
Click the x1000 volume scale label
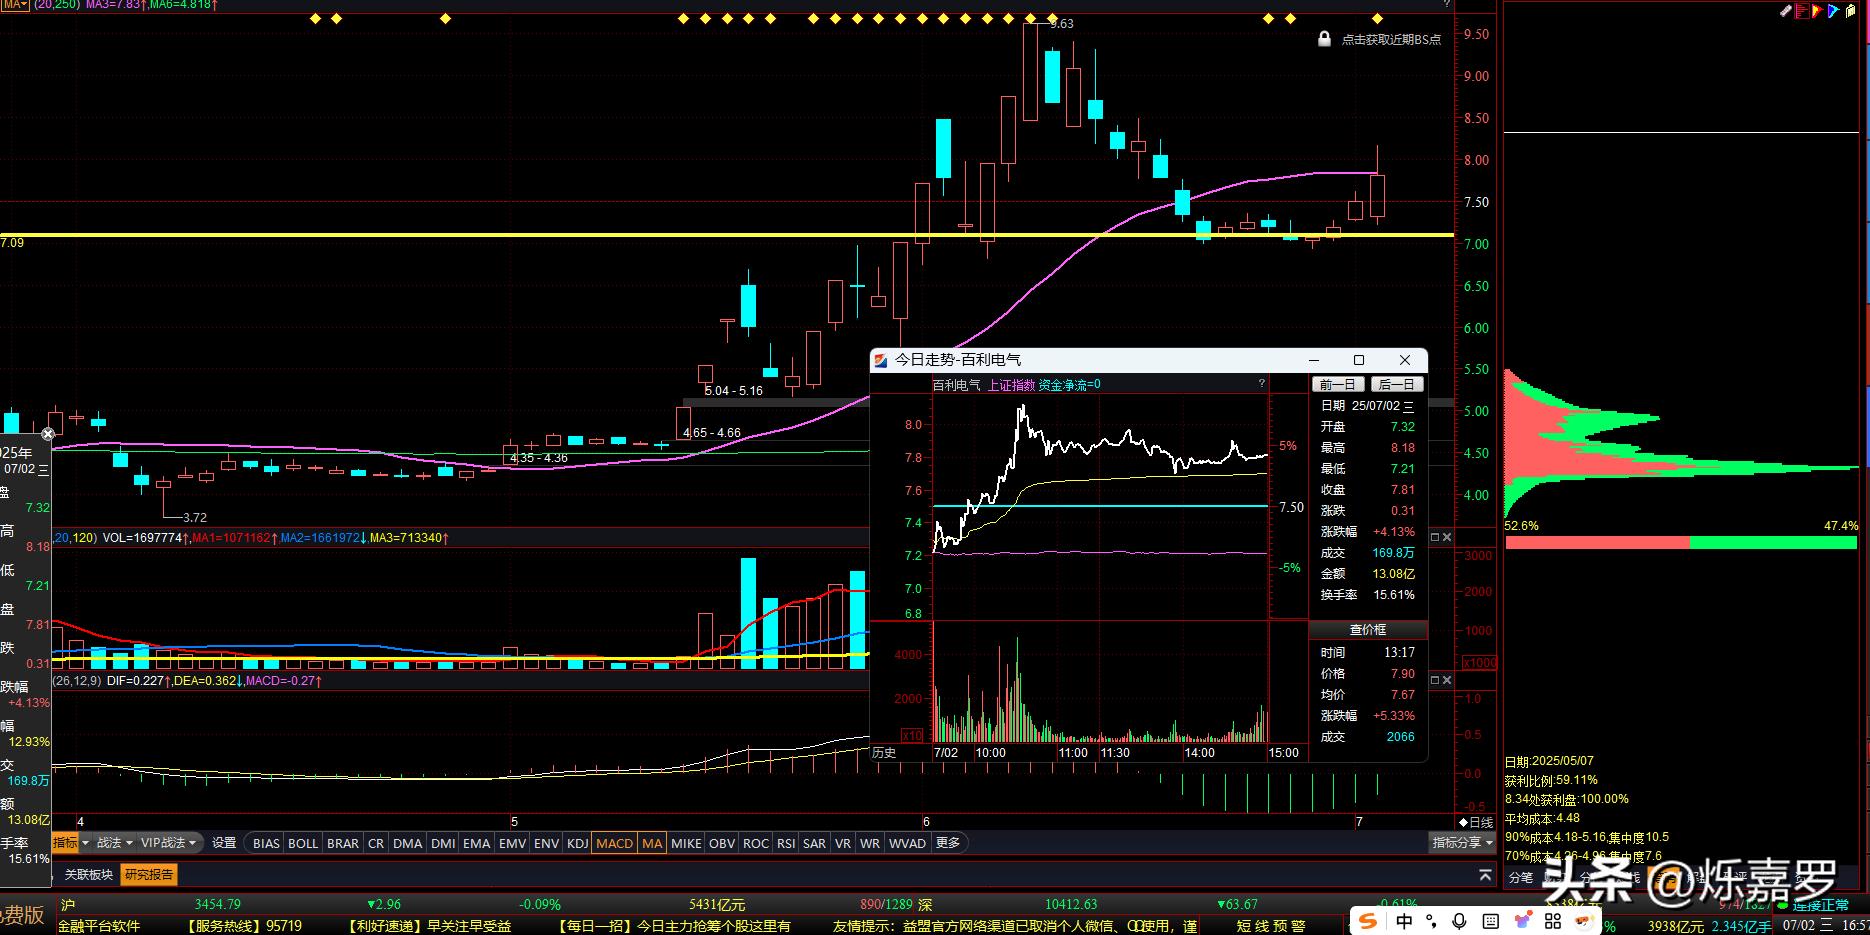[1480, 663]
